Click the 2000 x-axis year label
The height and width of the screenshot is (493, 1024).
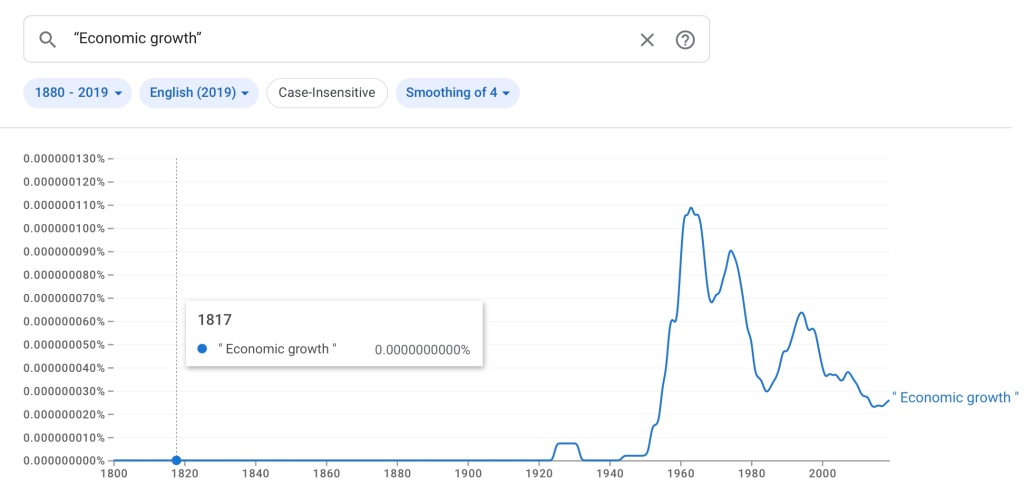point(822,473)
